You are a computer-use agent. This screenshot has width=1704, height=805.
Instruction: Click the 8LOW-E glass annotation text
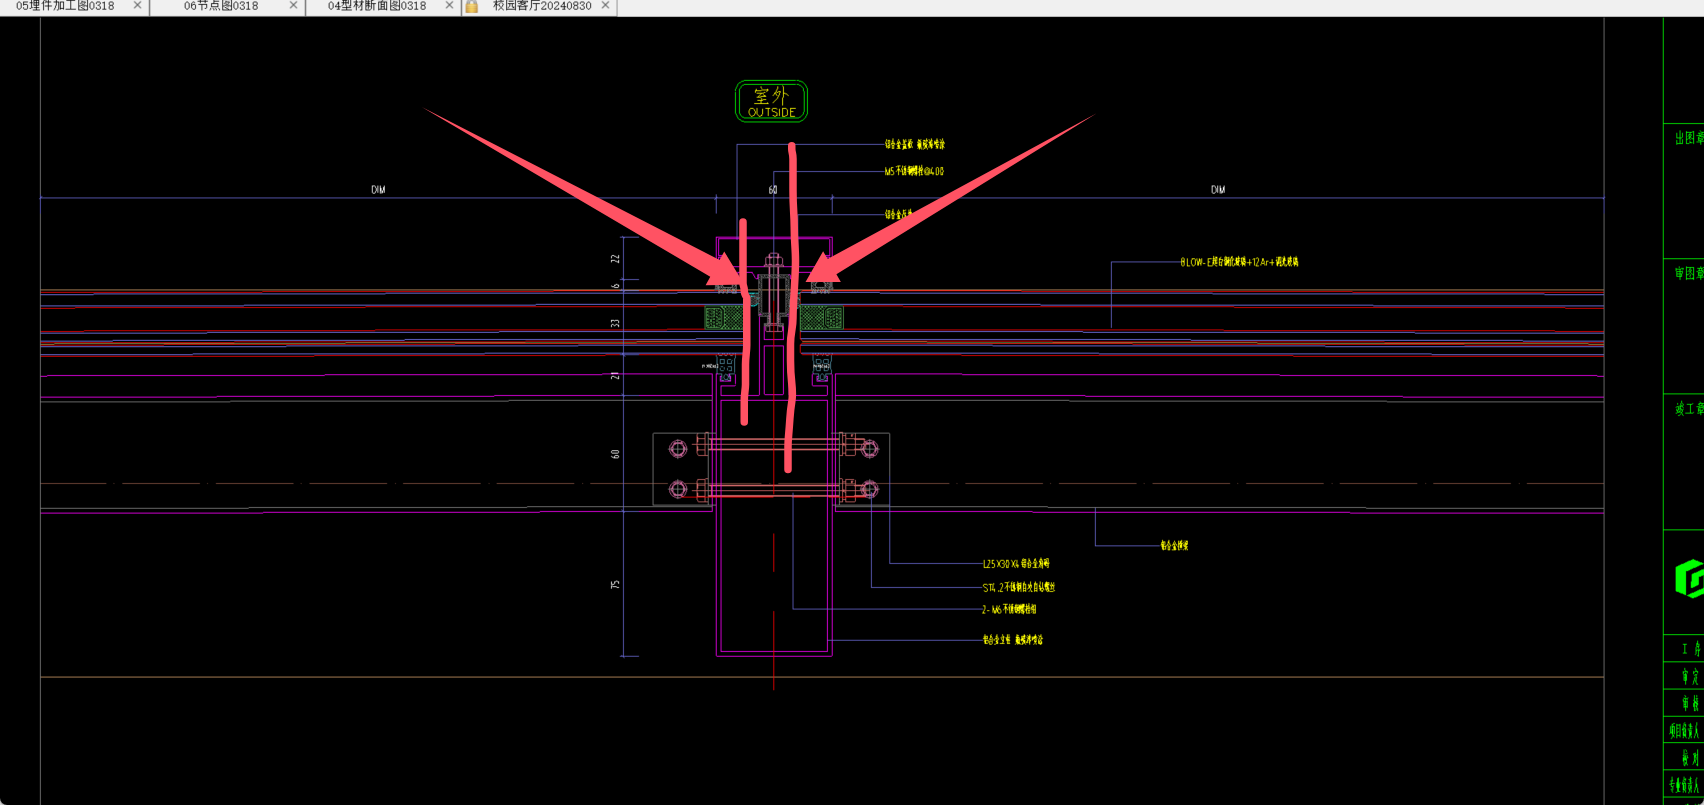pyautogui.click(x=1239, y=262)
